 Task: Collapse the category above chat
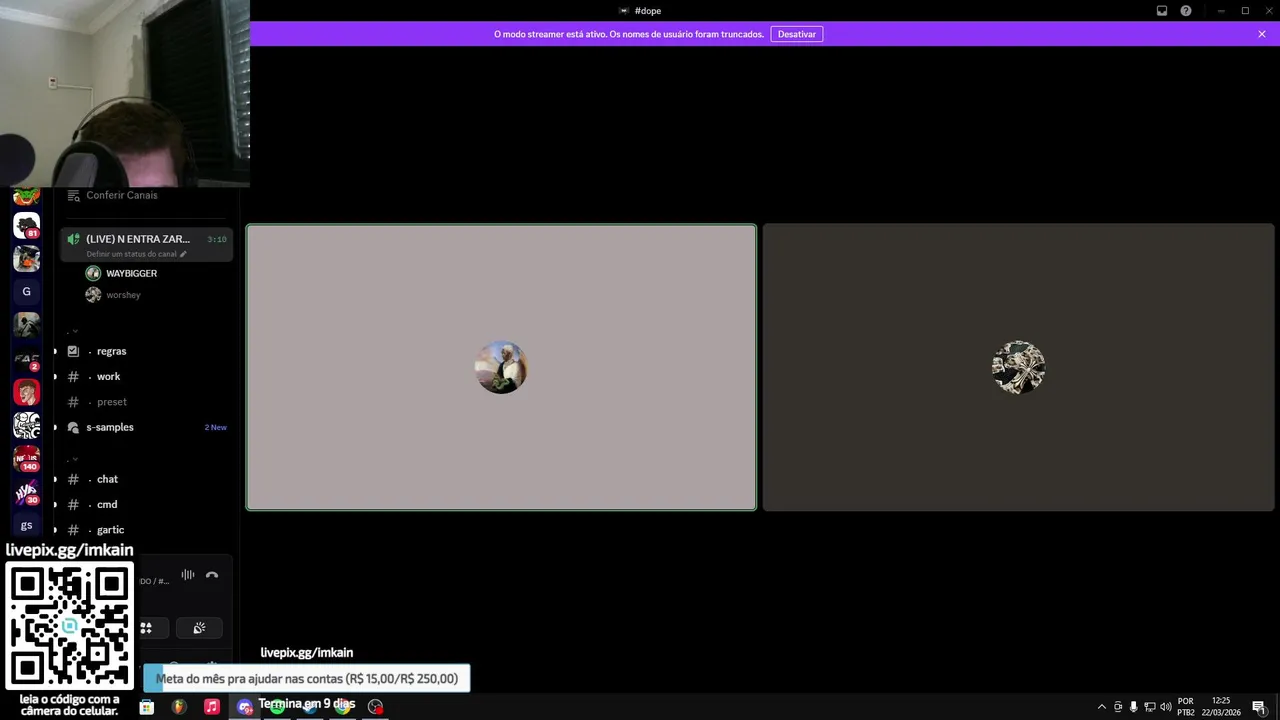pos(75,459)
